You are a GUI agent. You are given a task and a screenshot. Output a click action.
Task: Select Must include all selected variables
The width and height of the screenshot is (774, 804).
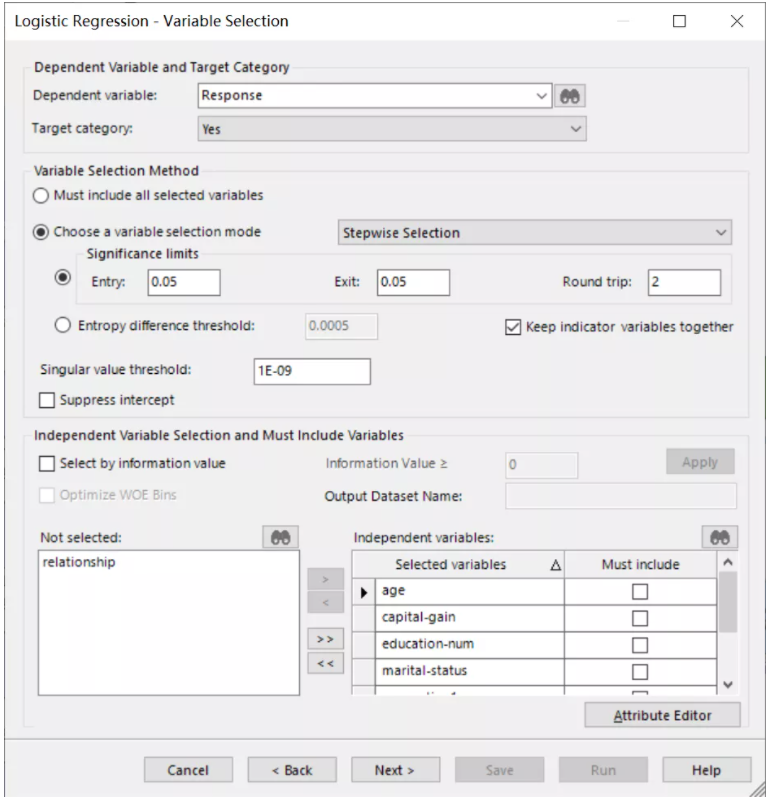click(41, 197)
